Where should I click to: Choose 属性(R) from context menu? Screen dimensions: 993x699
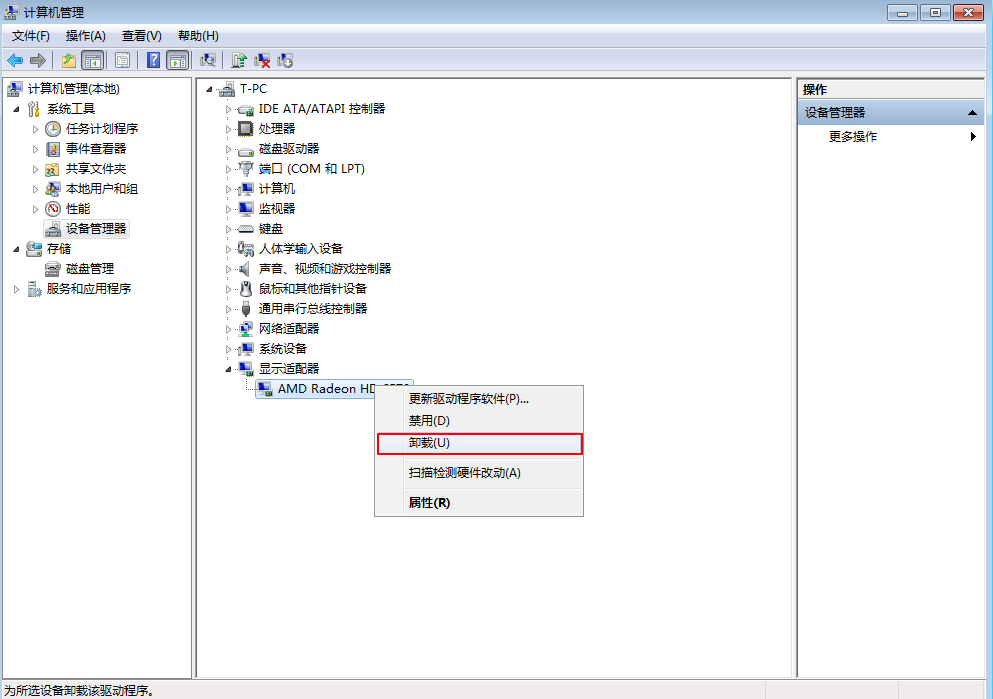coord(479,503)
